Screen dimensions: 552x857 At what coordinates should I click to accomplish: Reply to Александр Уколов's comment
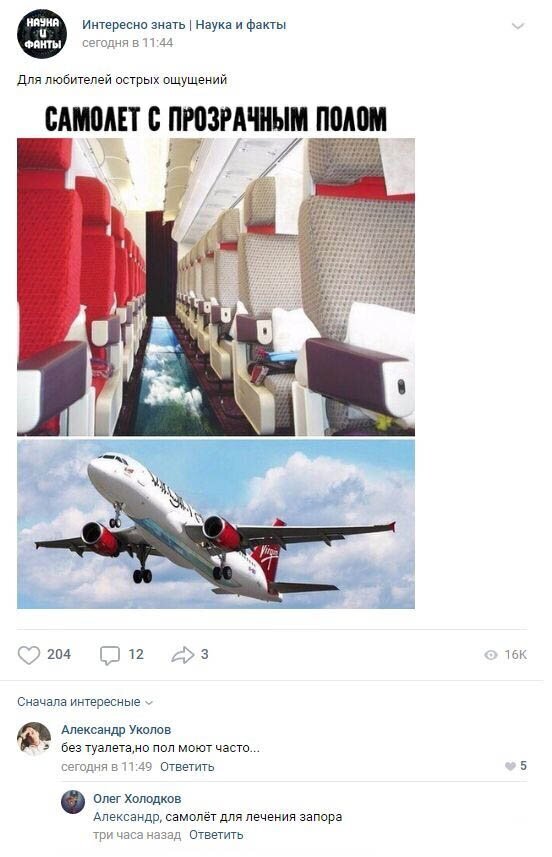[187, 767]
